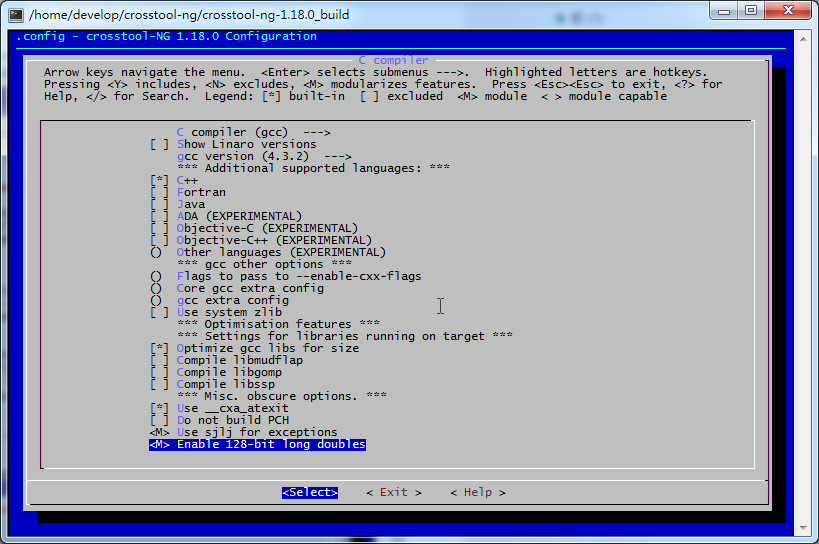Click 'Settings for libraries running on target' line
This screenshot has width=819, height=544.
pos(345,337)
